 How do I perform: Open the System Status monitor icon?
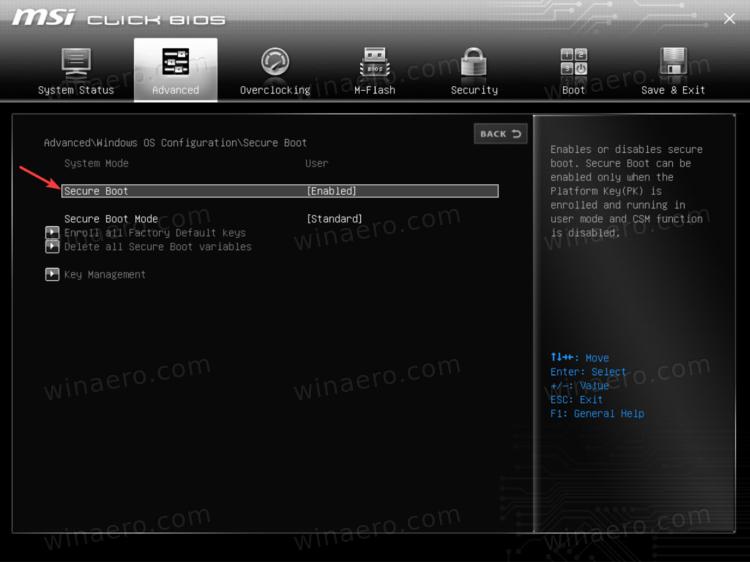[76, 63]
